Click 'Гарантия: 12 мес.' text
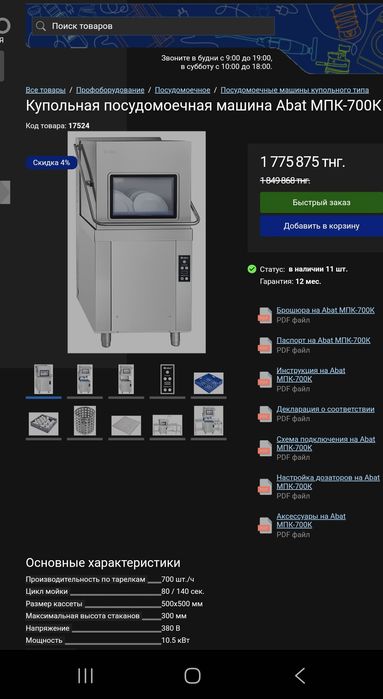The width and height of the screenshot is (383, 699). 290,282
